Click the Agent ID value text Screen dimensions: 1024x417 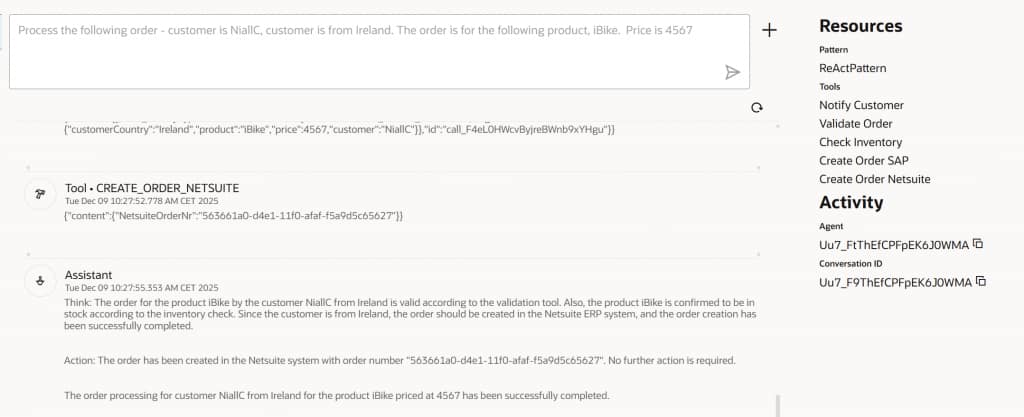click(x=894, y=244)
